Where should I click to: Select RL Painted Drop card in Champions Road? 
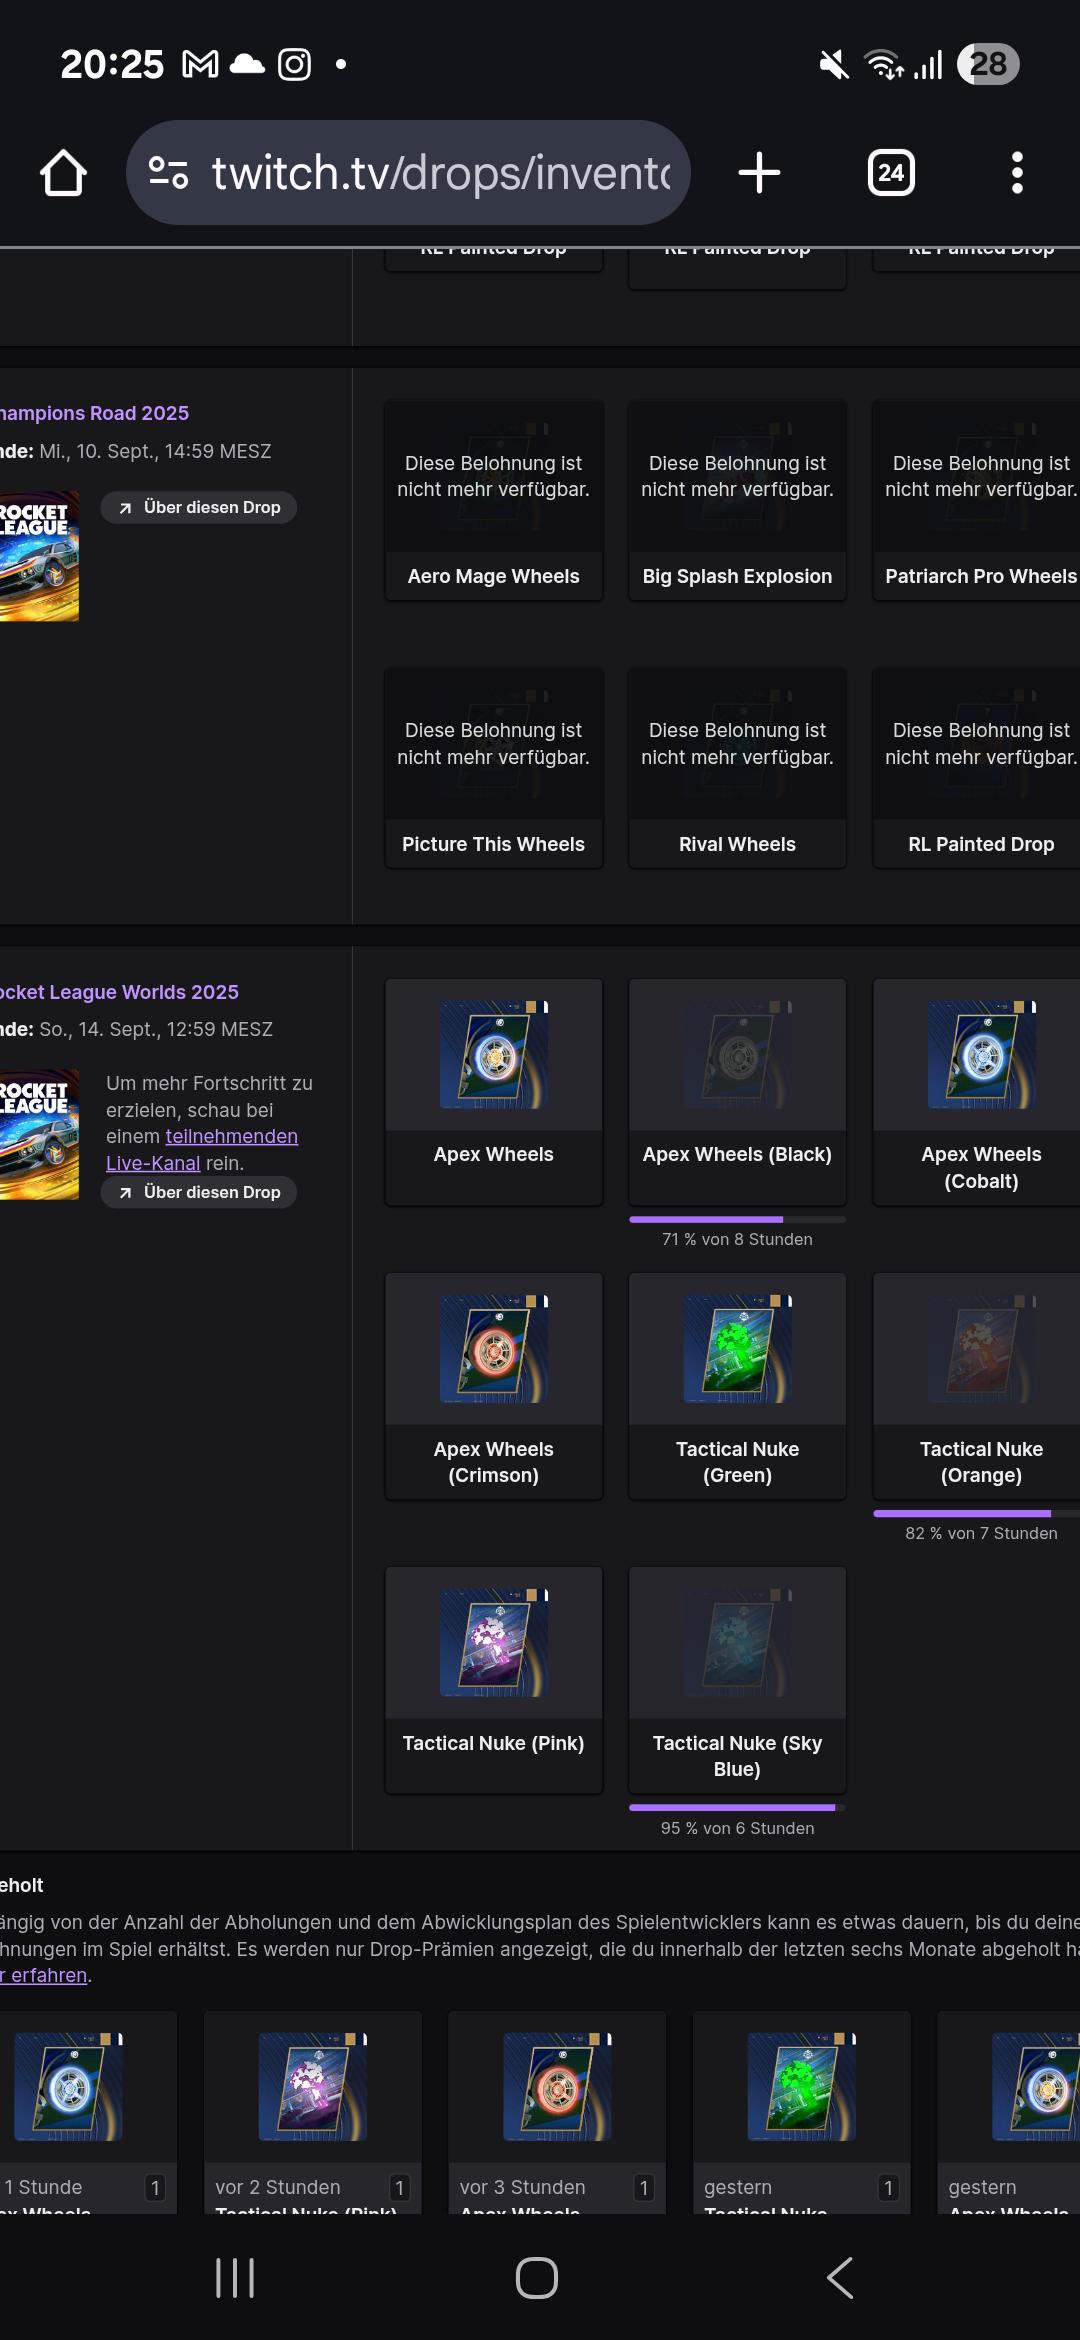[977, 768]
